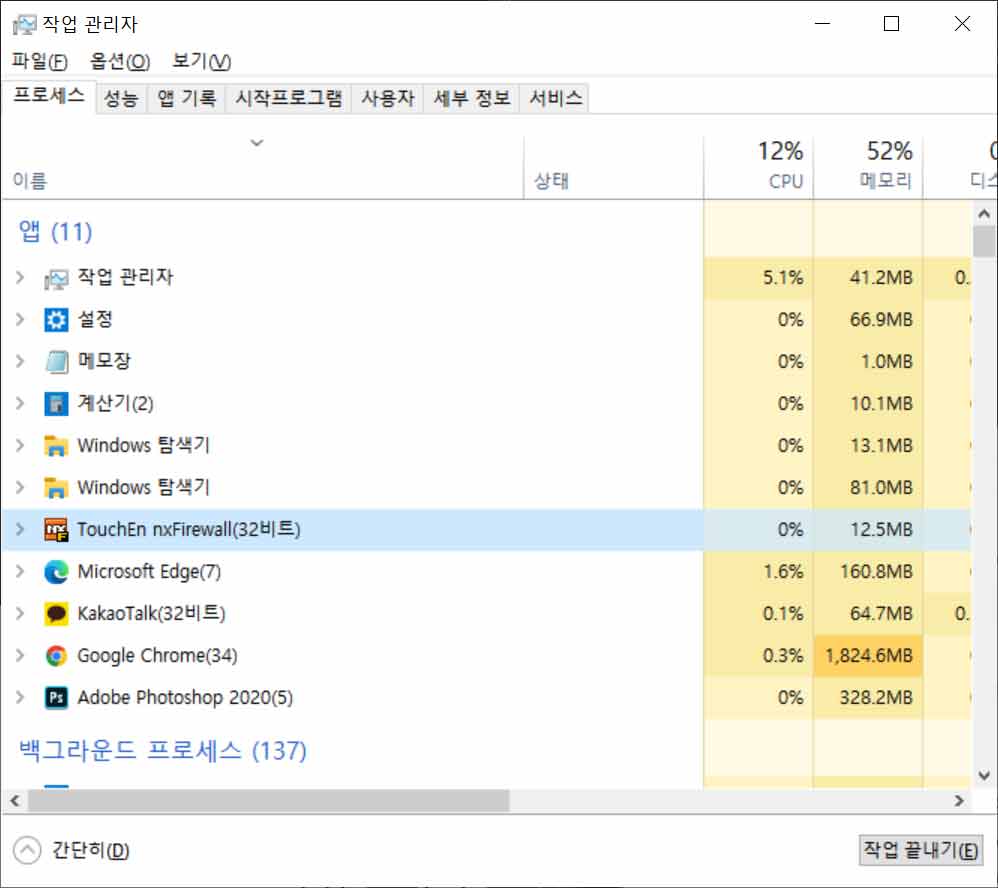Screen dimensions: 998x888
Task: Click the 64.7MB memory cell
Action: [868, 614]
